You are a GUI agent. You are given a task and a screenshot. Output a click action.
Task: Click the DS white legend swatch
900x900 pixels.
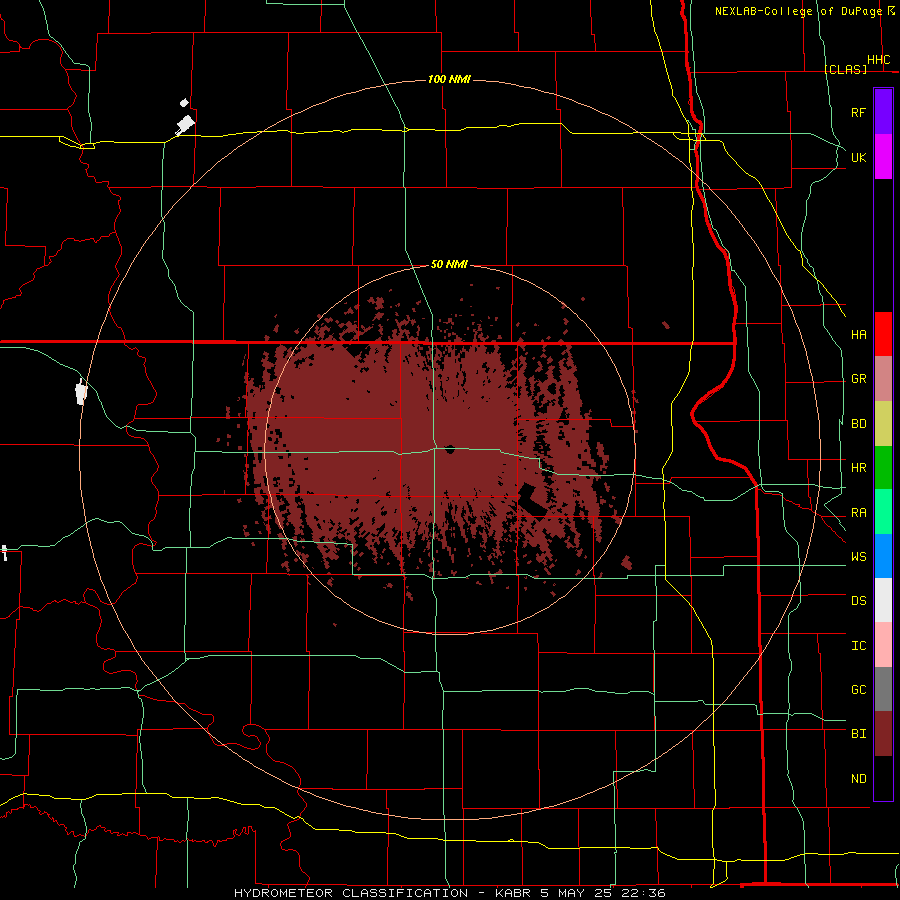tap(883, 600)
